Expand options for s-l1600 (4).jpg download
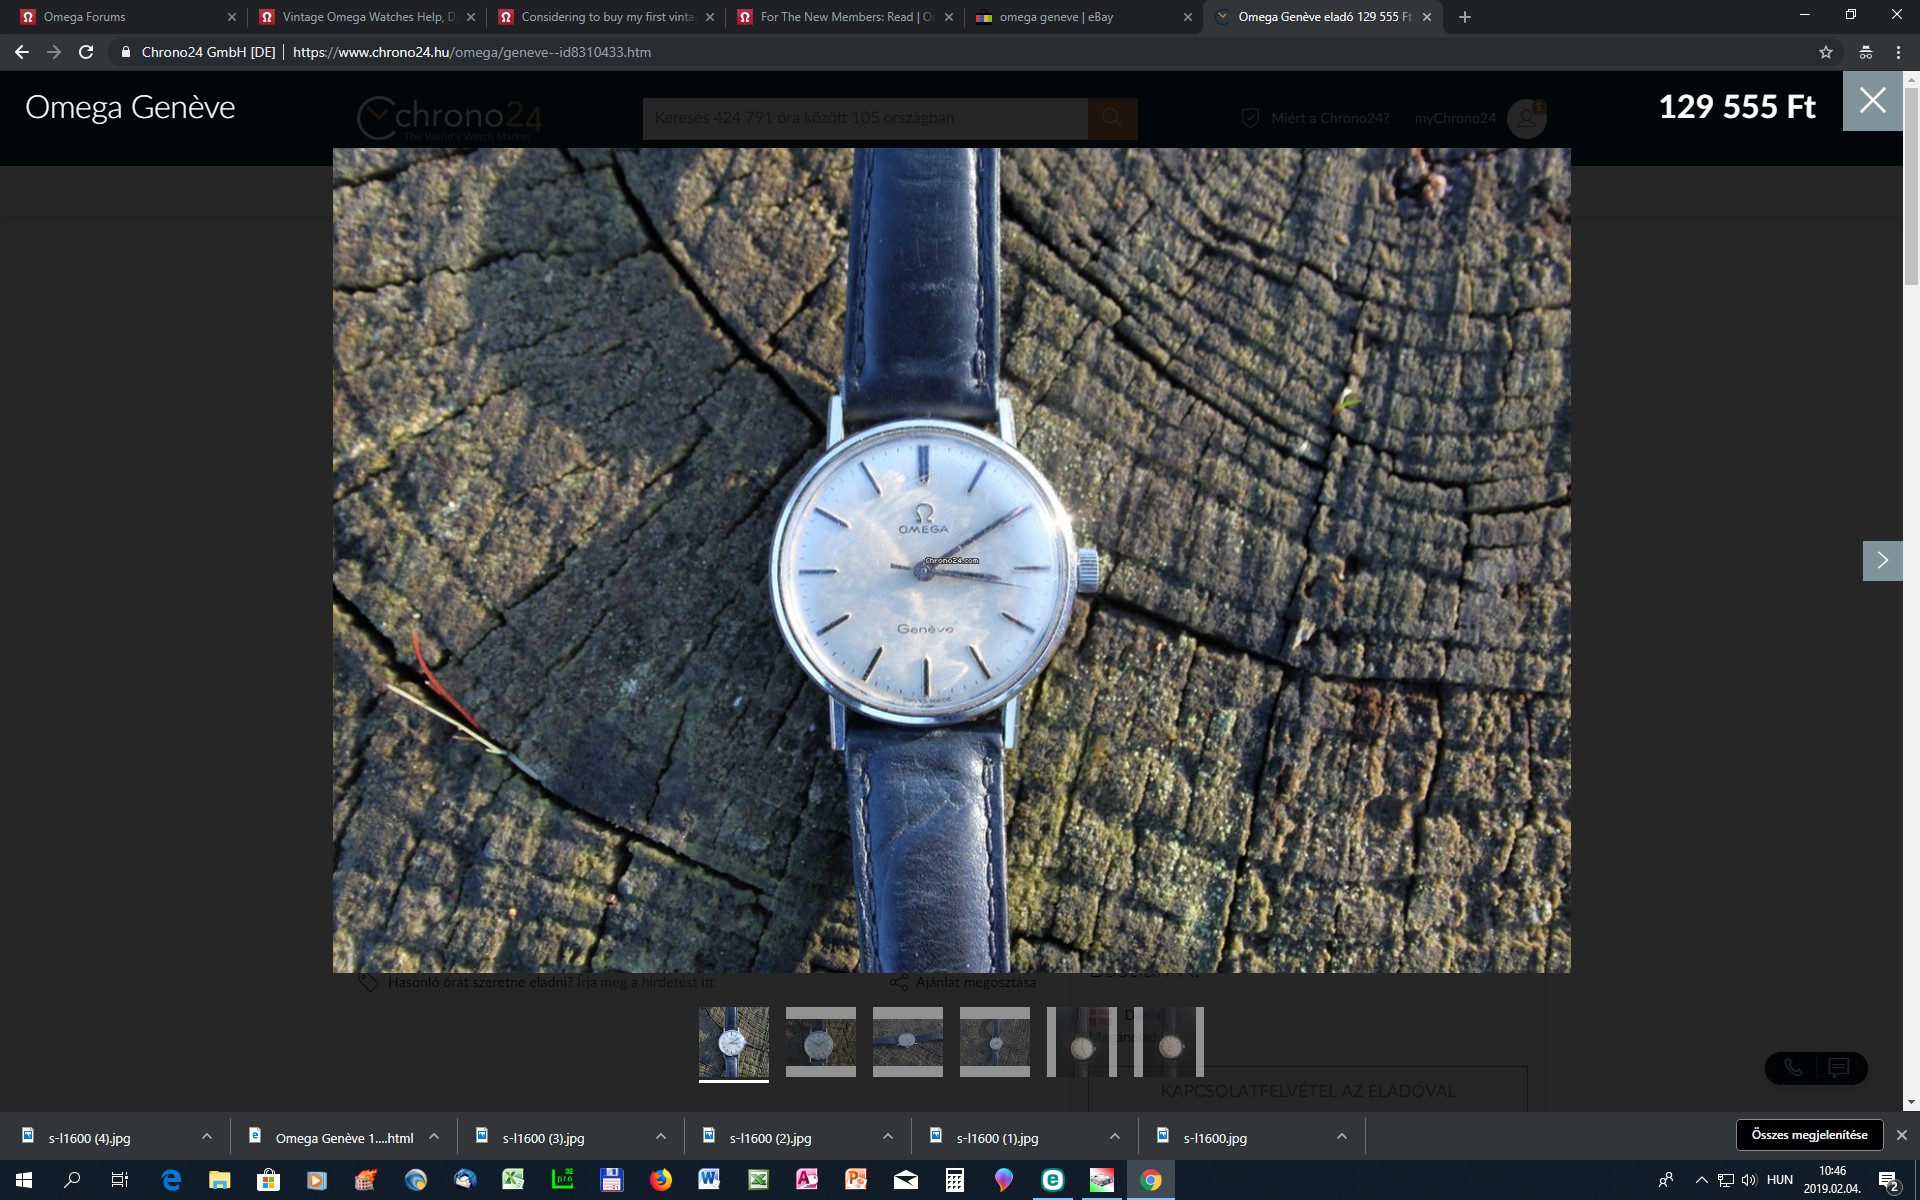Screen dimensions: 1920x1200 (207, 1137)
